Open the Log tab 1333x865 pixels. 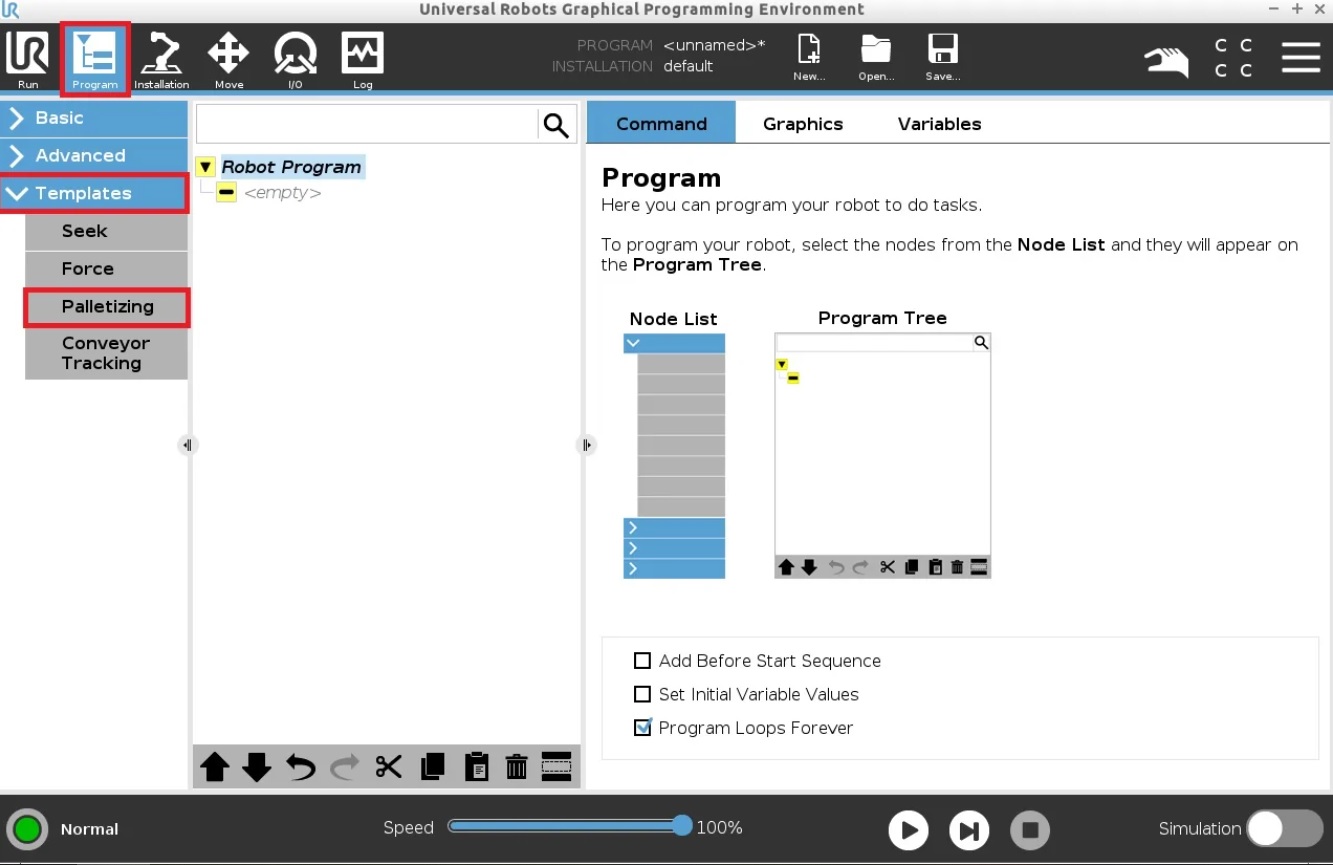(x=362, y=59)
